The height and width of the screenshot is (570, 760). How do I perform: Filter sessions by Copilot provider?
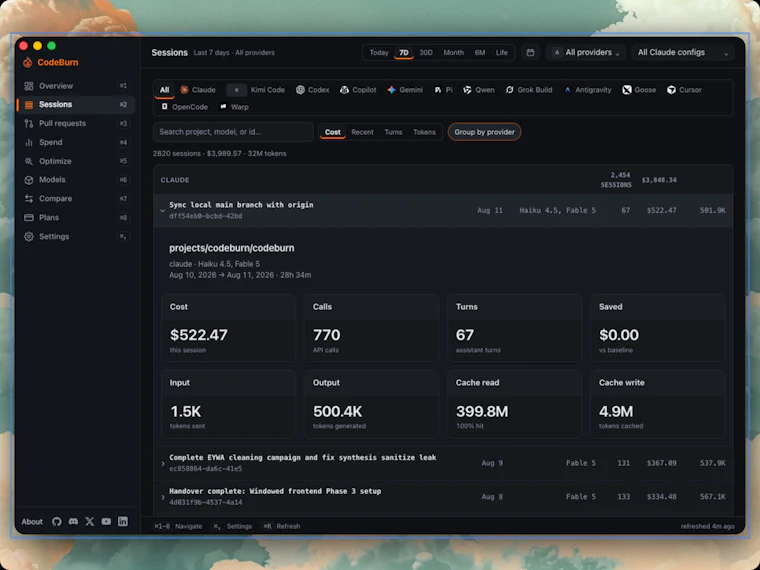(x=358, y=90)
